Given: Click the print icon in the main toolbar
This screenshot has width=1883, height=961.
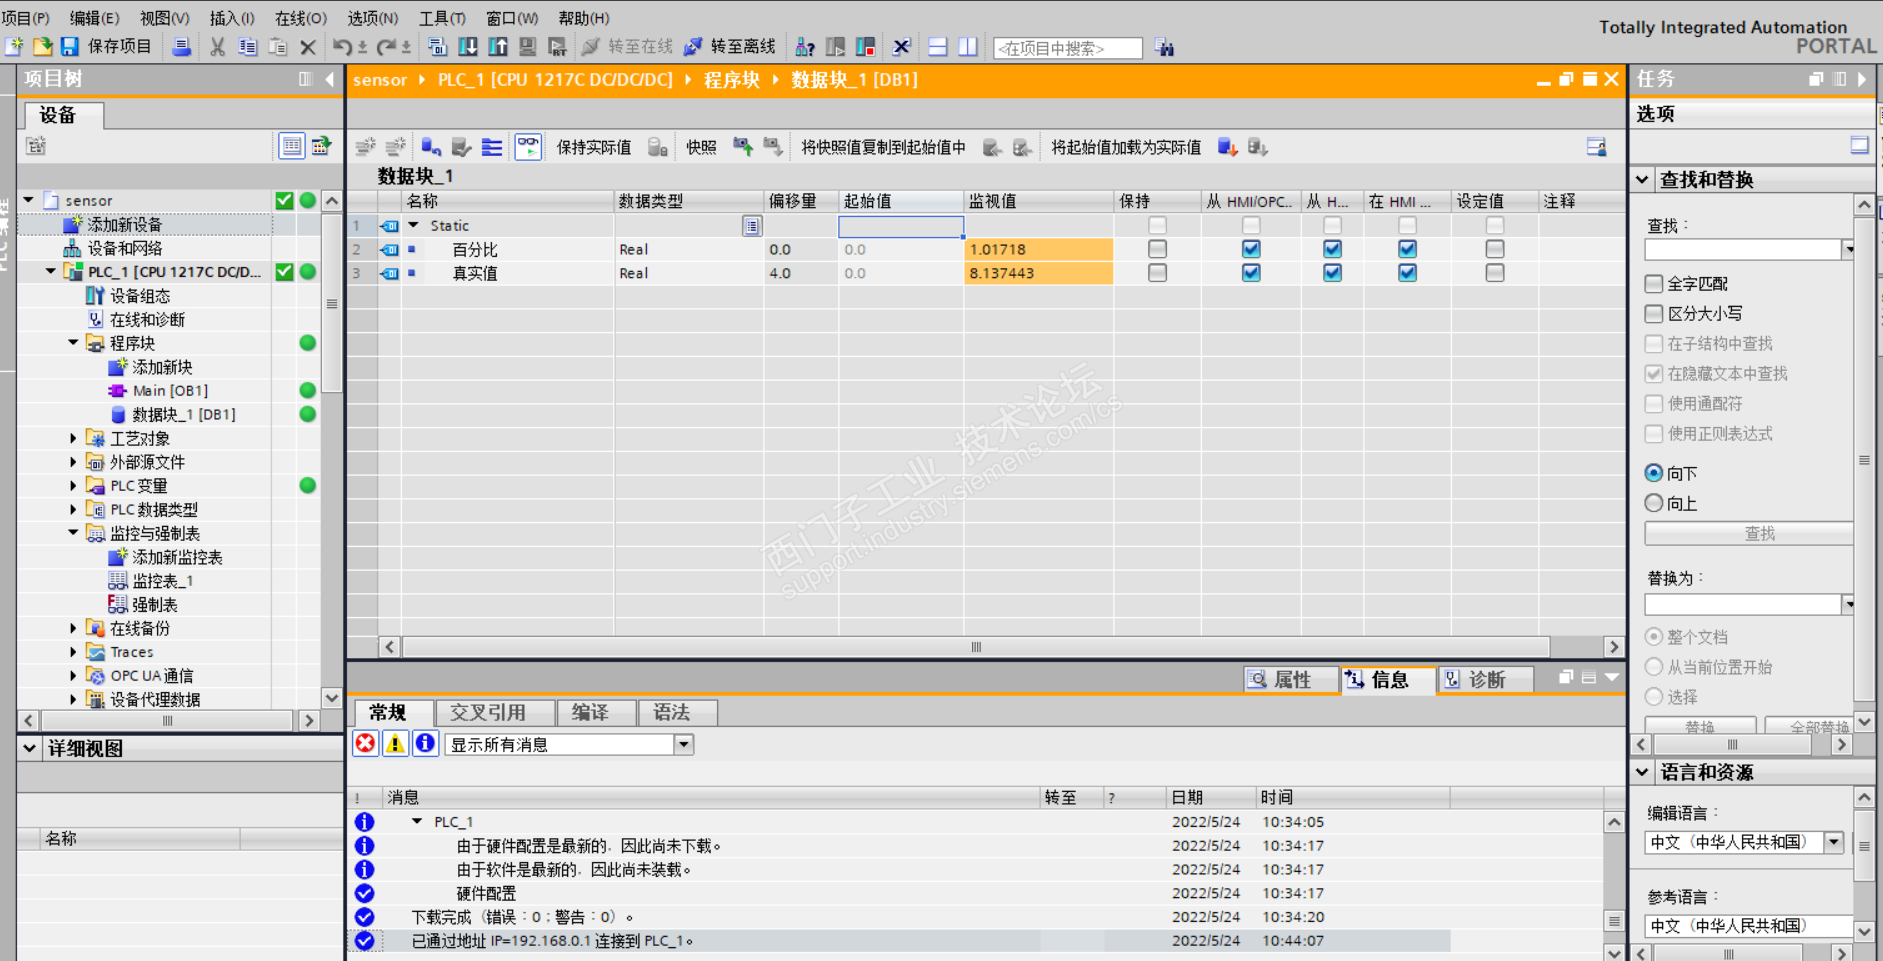Looking at the screenshot, I should point(181,46).
